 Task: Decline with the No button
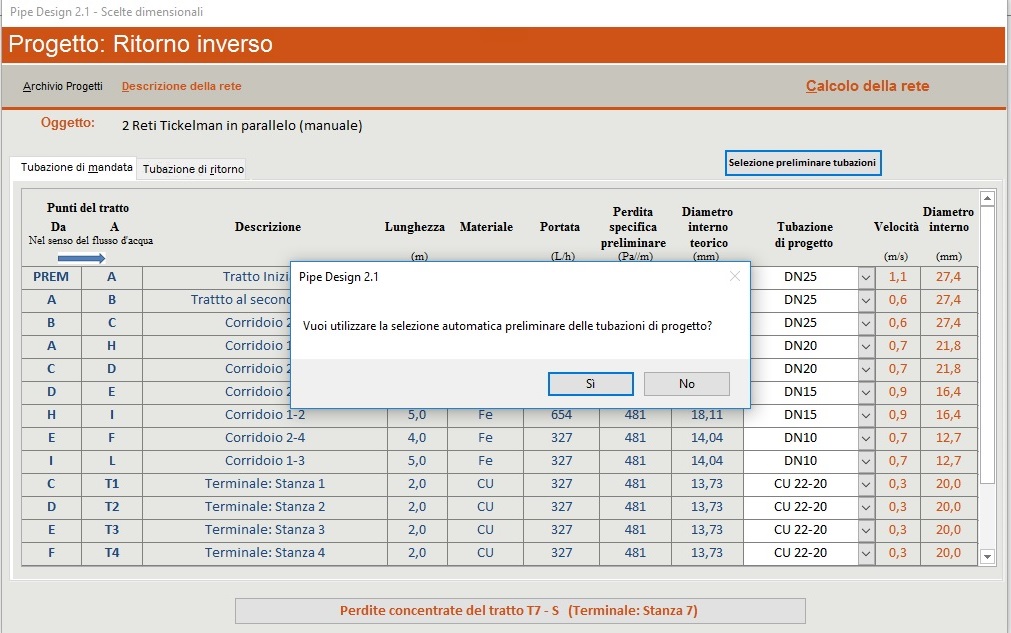[687, 384]
